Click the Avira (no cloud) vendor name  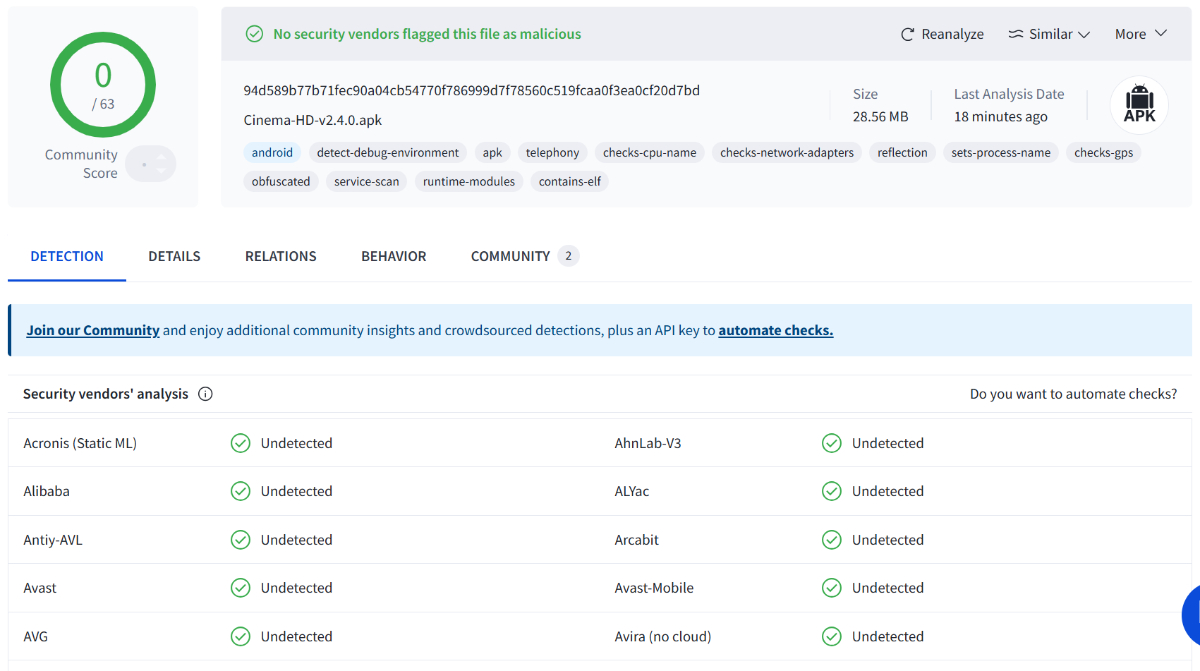[663, 636]
